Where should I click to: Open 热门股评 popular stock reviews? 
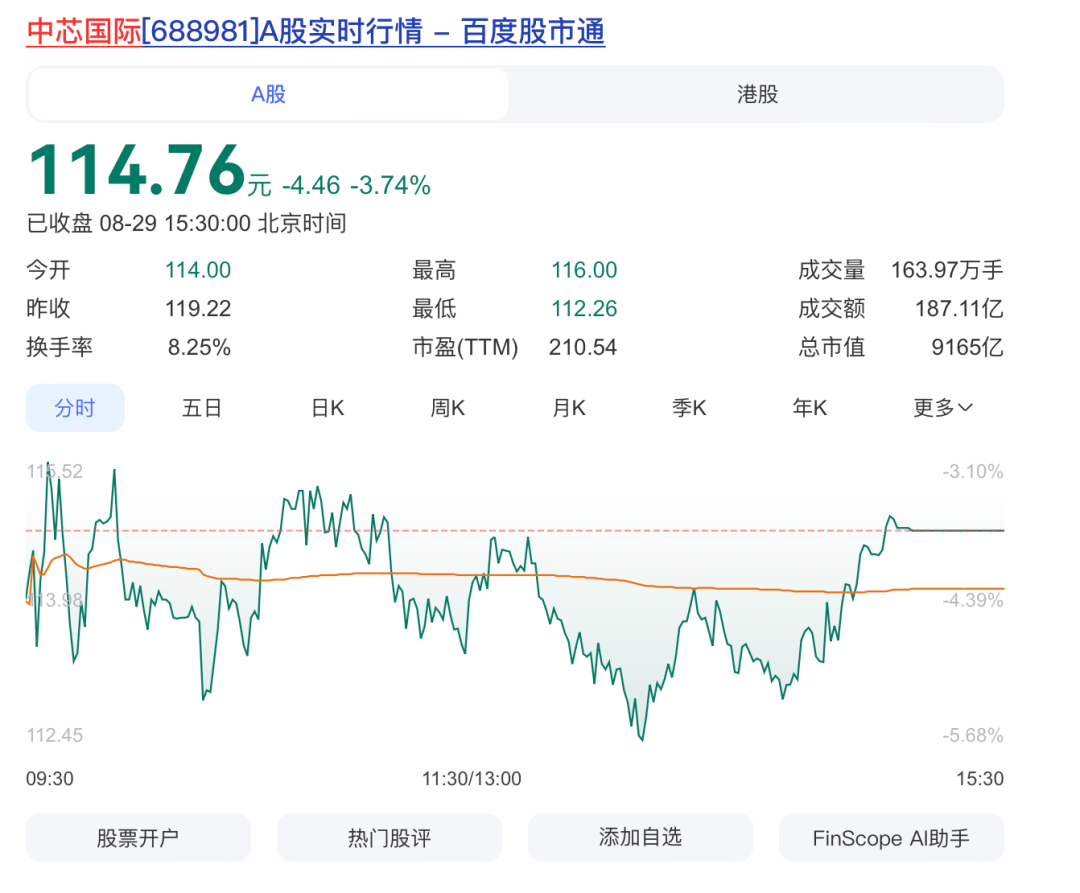tap(389, 838)
